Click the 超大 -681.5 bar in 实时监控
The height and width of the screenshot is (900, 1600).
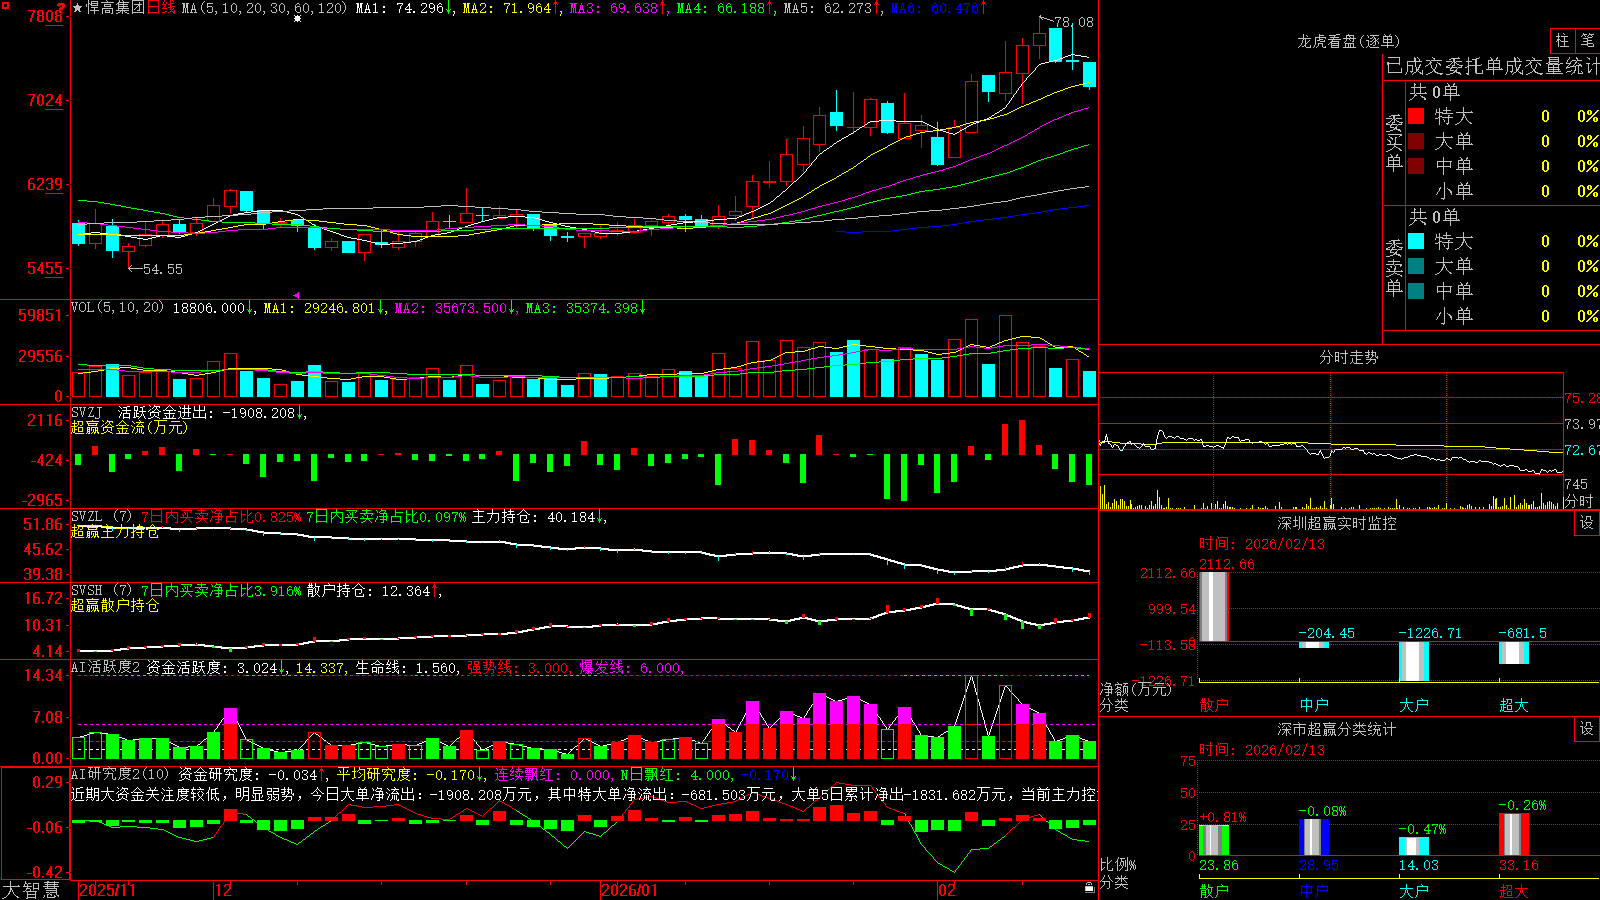1514,653
